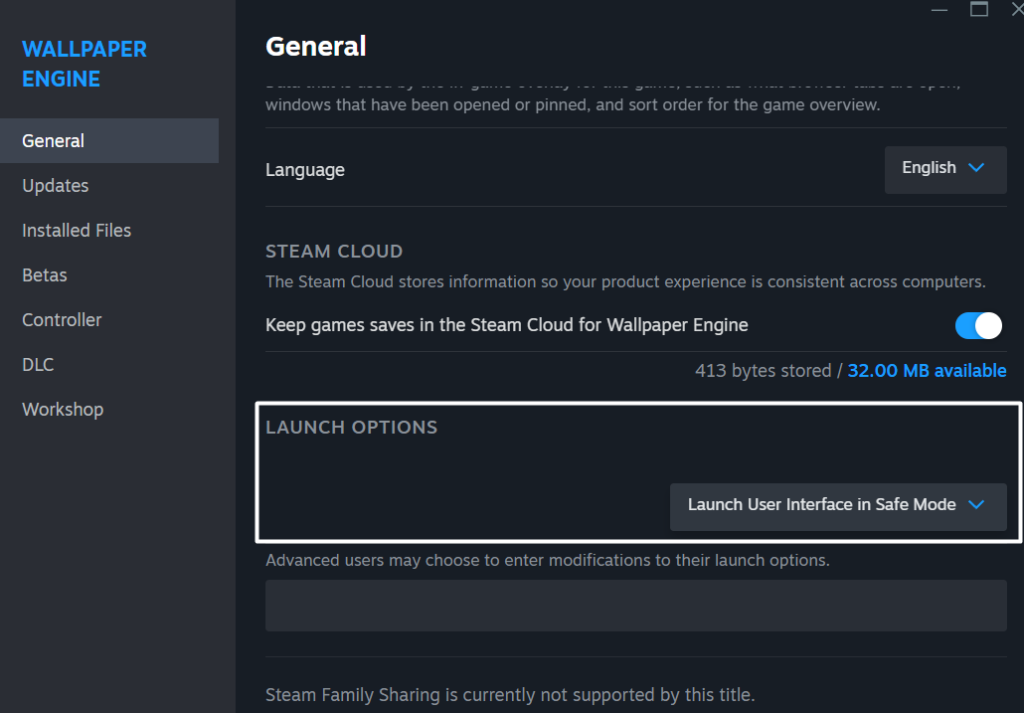1024x713 pixels.
Task: Select DLC in the sidebar
Action: coord(38,365)
